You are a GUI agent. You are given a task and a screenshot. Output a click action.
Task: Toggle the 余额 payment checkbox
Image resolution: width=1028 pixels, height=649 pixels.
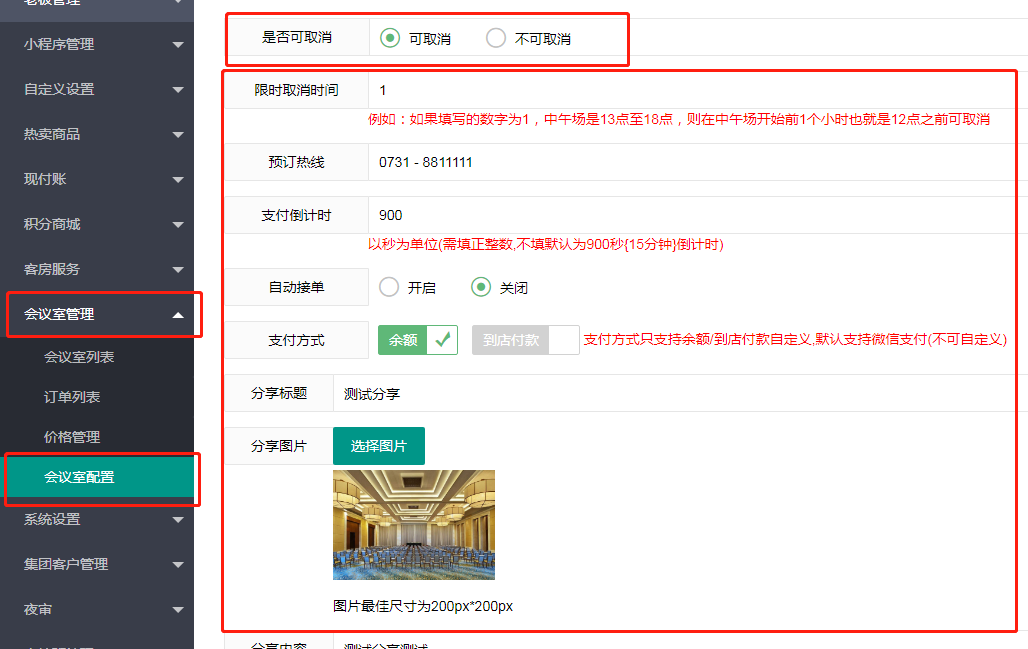pyautogui.click(x=417, y=340)
